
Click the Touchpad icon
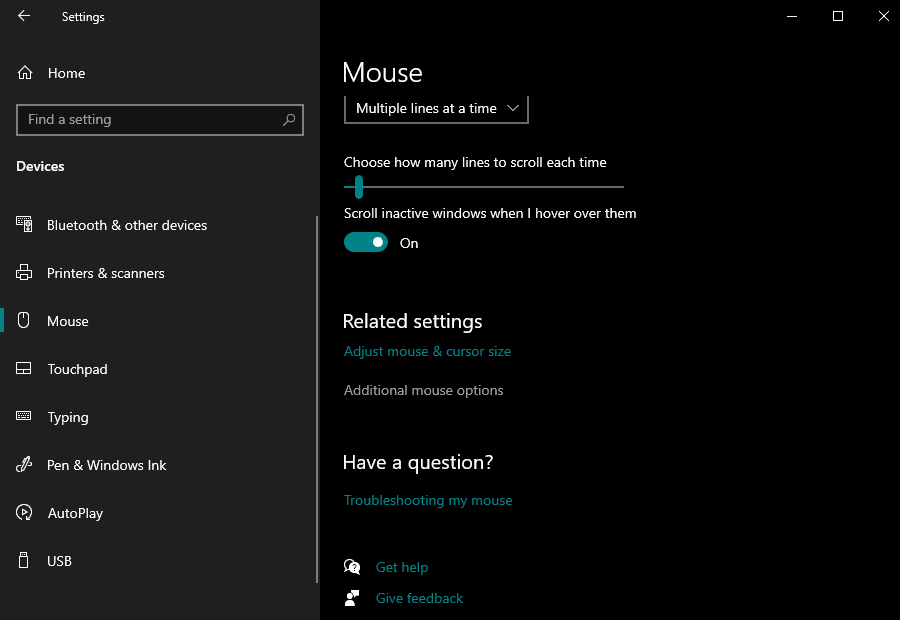tap(25, 369)
